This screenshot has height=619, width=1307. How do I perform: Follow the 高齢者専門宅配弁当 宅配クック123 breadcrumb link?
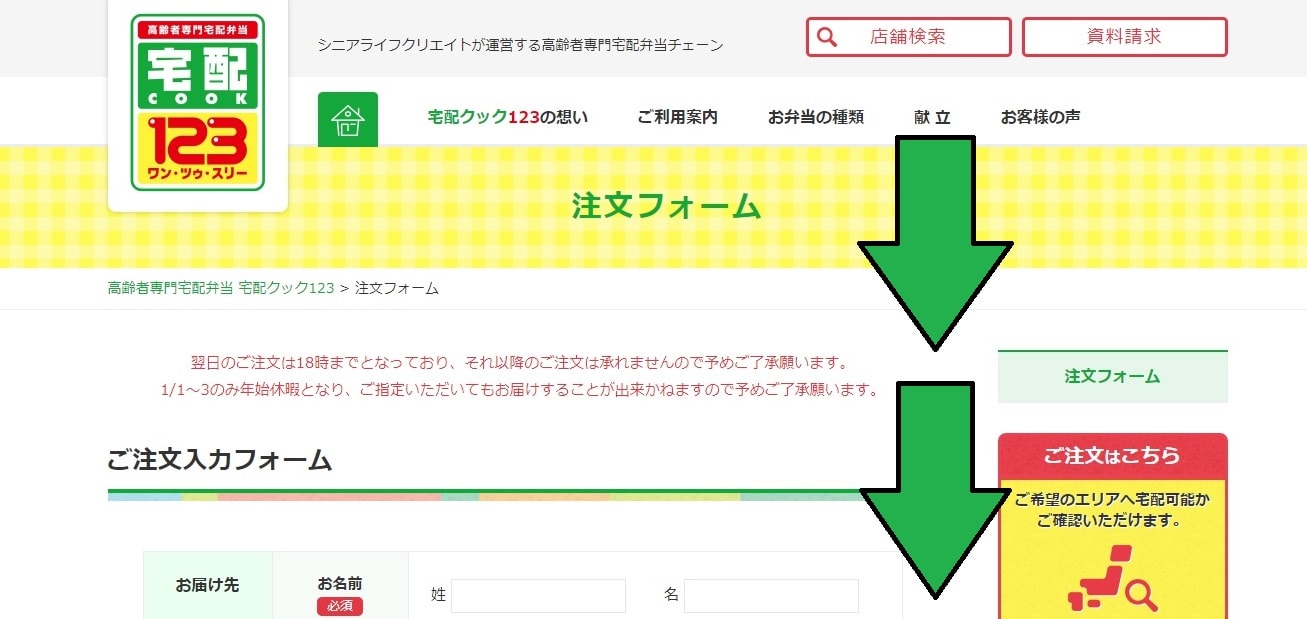pyautogui.click(x=220, y=288)
